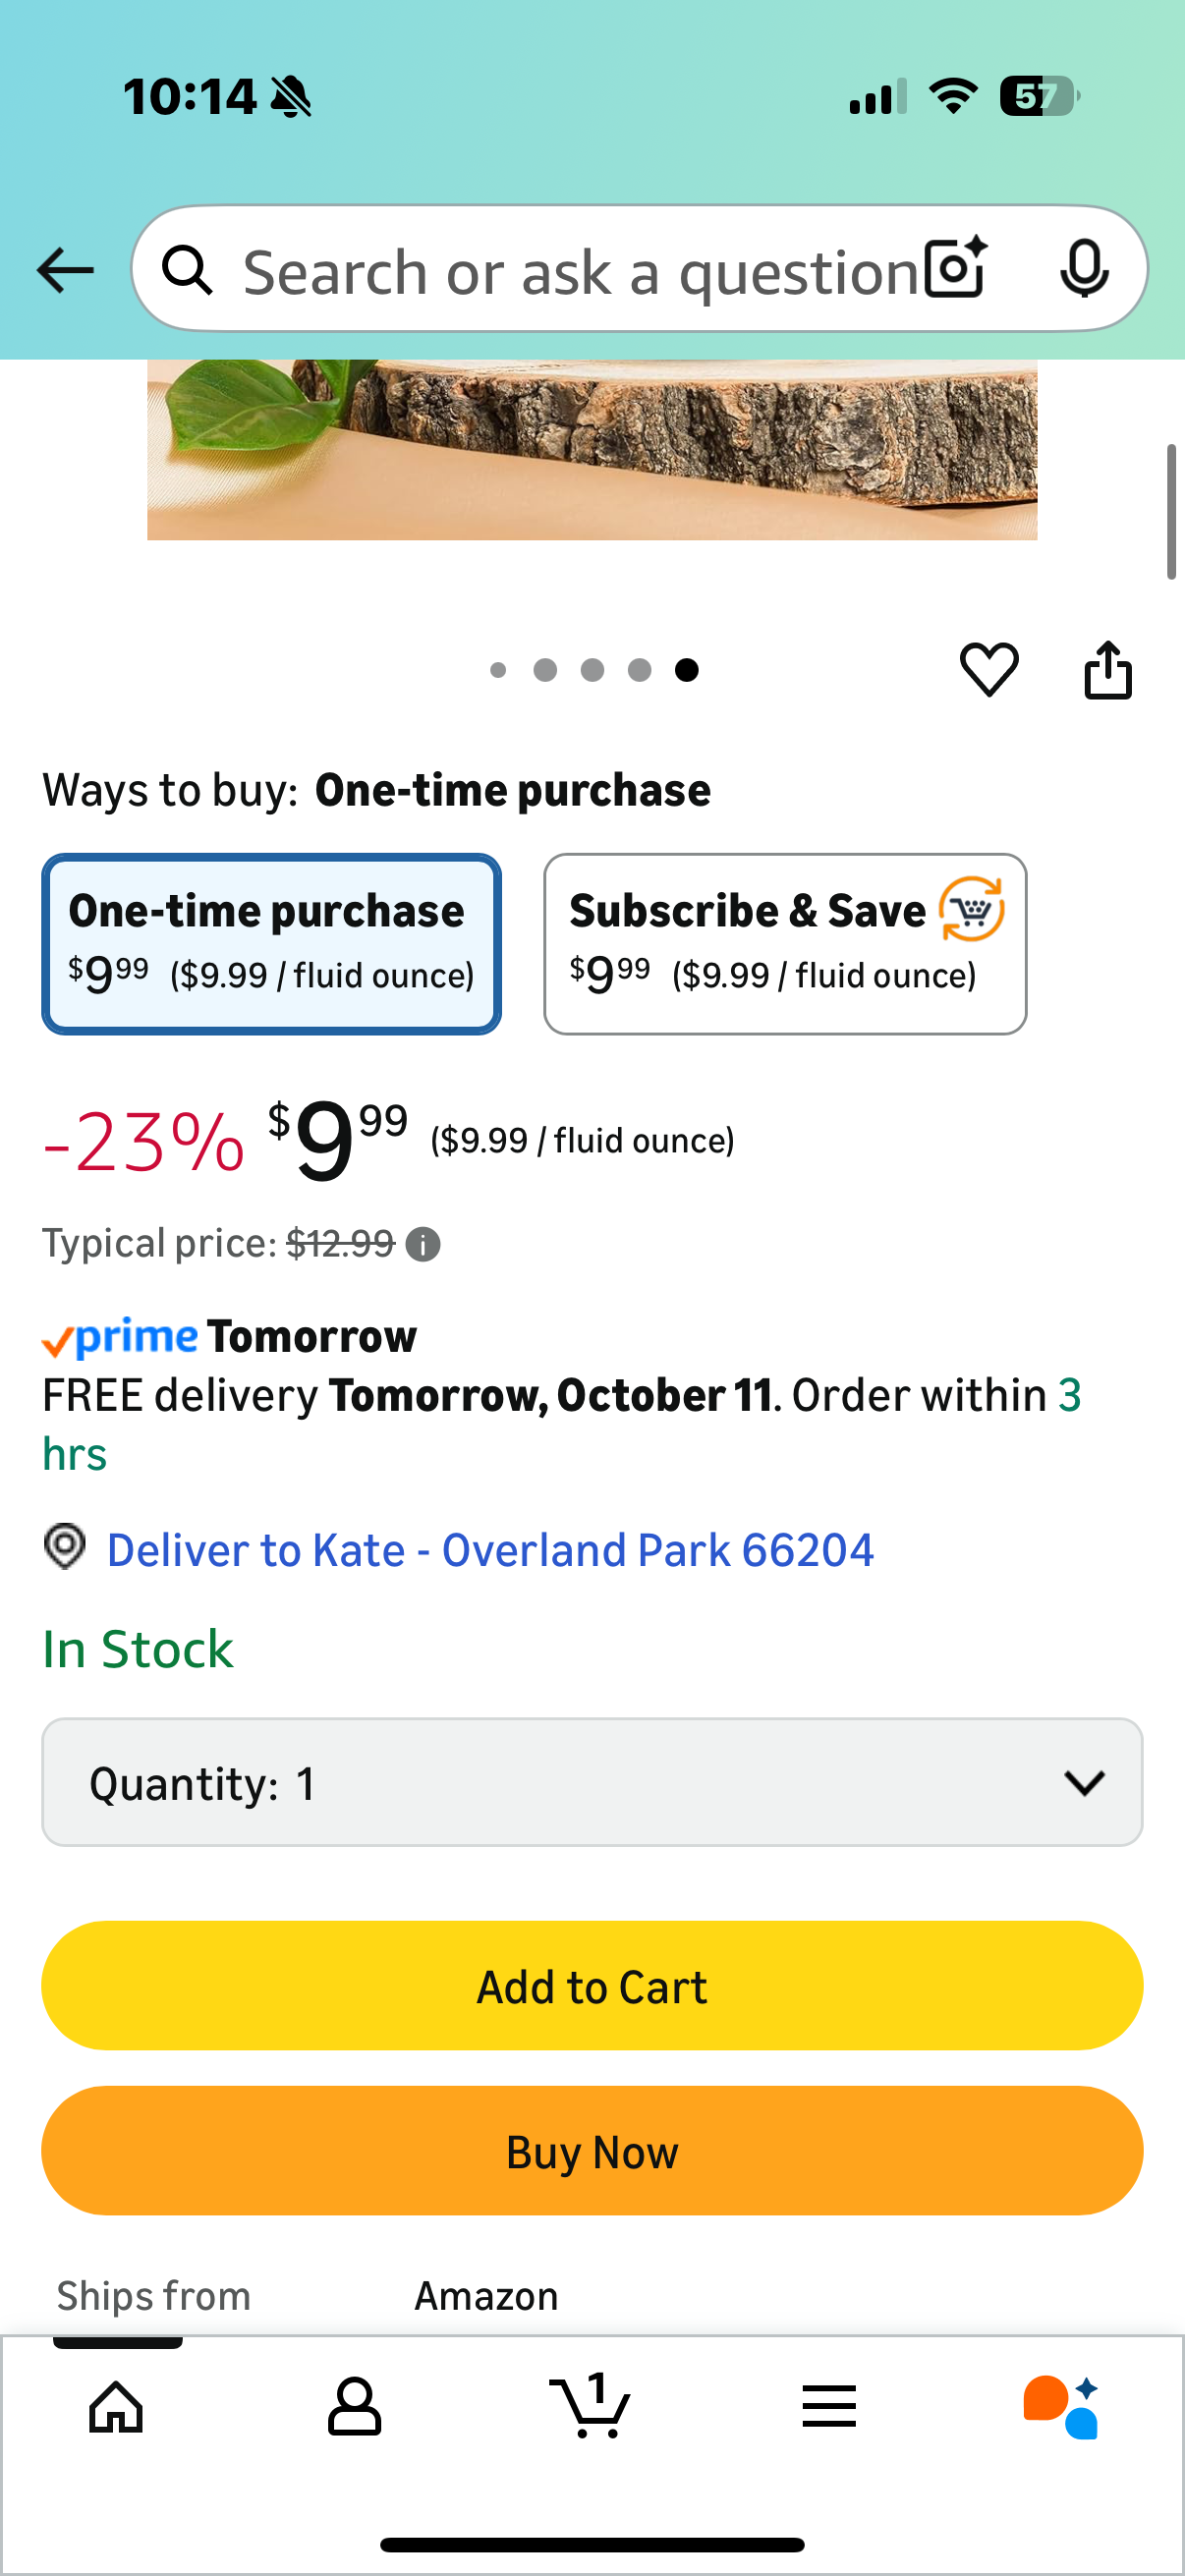The image size is (1185, 2576).
Task: Select One-time purchase option
Action: 271,943
